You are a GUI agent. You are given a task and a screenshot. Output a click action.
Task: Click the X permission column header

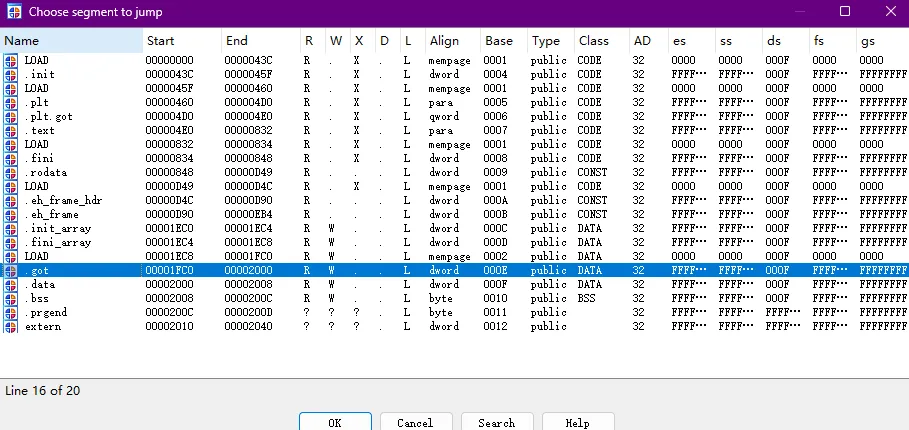pos(363,41)
